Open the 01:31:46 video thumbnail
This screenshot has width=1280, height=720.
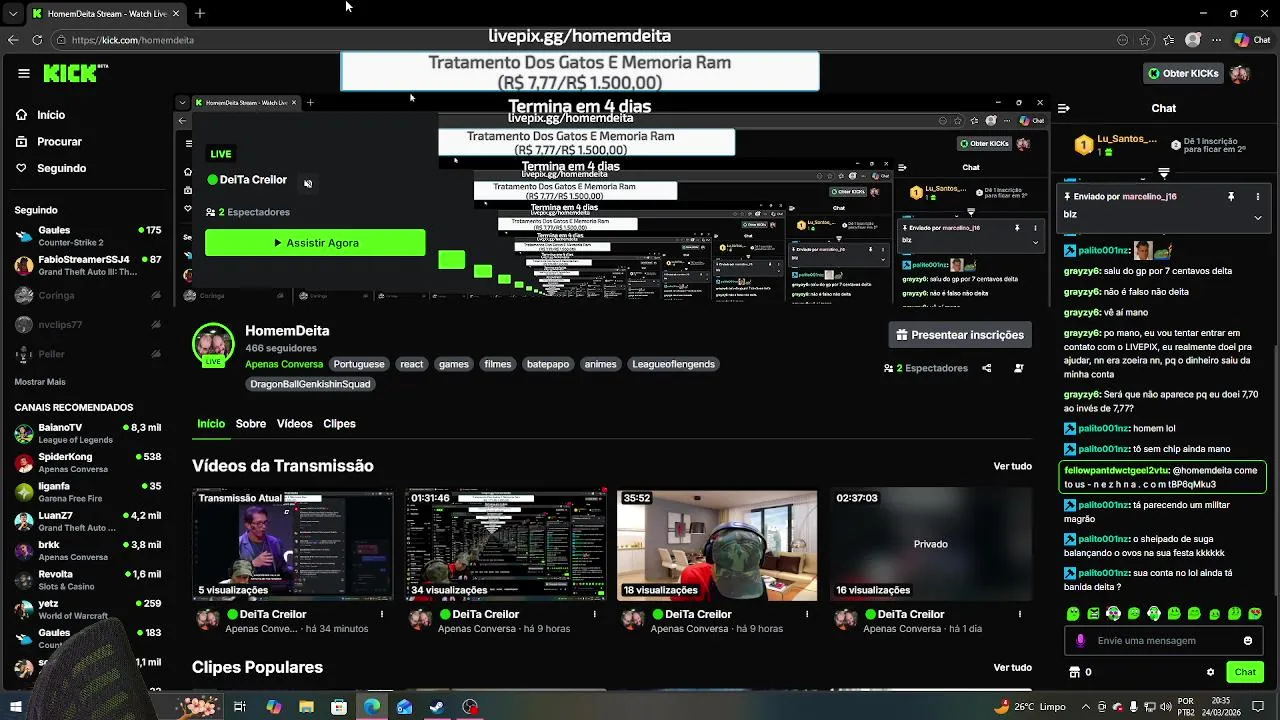[505, 545]
